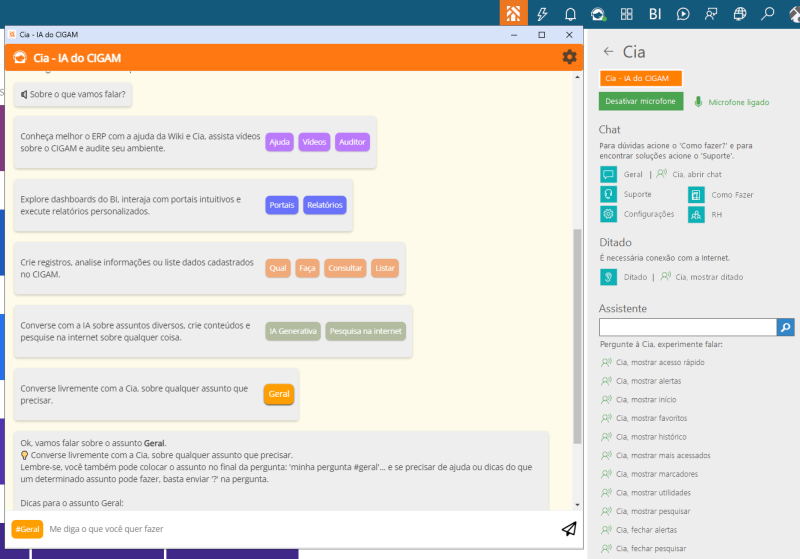Screen dimensions: 800x559
Task: Open settings gear in Cia chat header
Action: point(569,57)
